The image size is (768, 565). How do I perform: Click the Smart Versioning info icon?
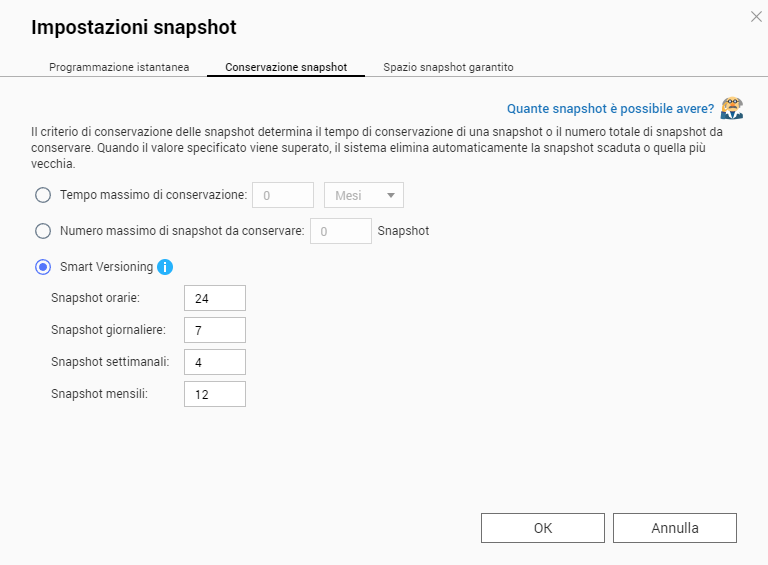click(166, 267)
